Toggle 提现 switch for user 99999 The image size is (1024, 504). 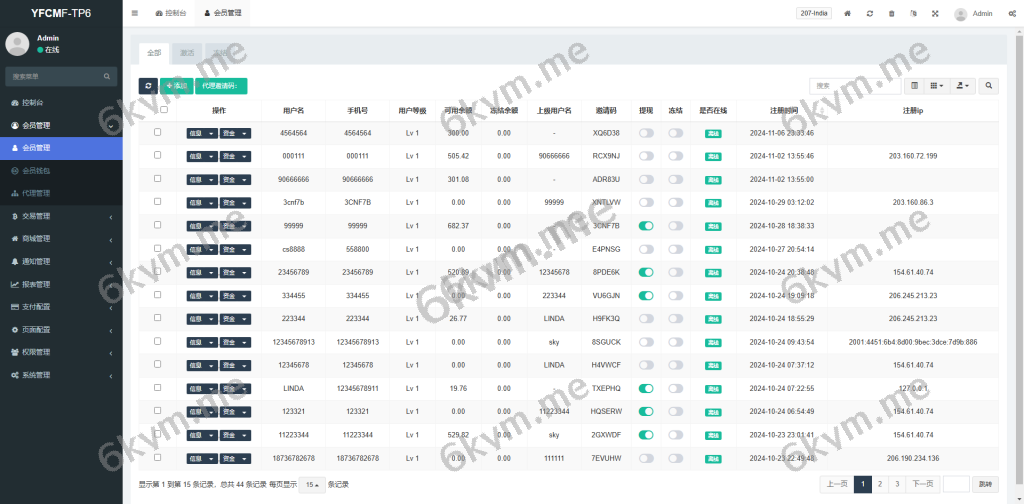click(646, 226)
